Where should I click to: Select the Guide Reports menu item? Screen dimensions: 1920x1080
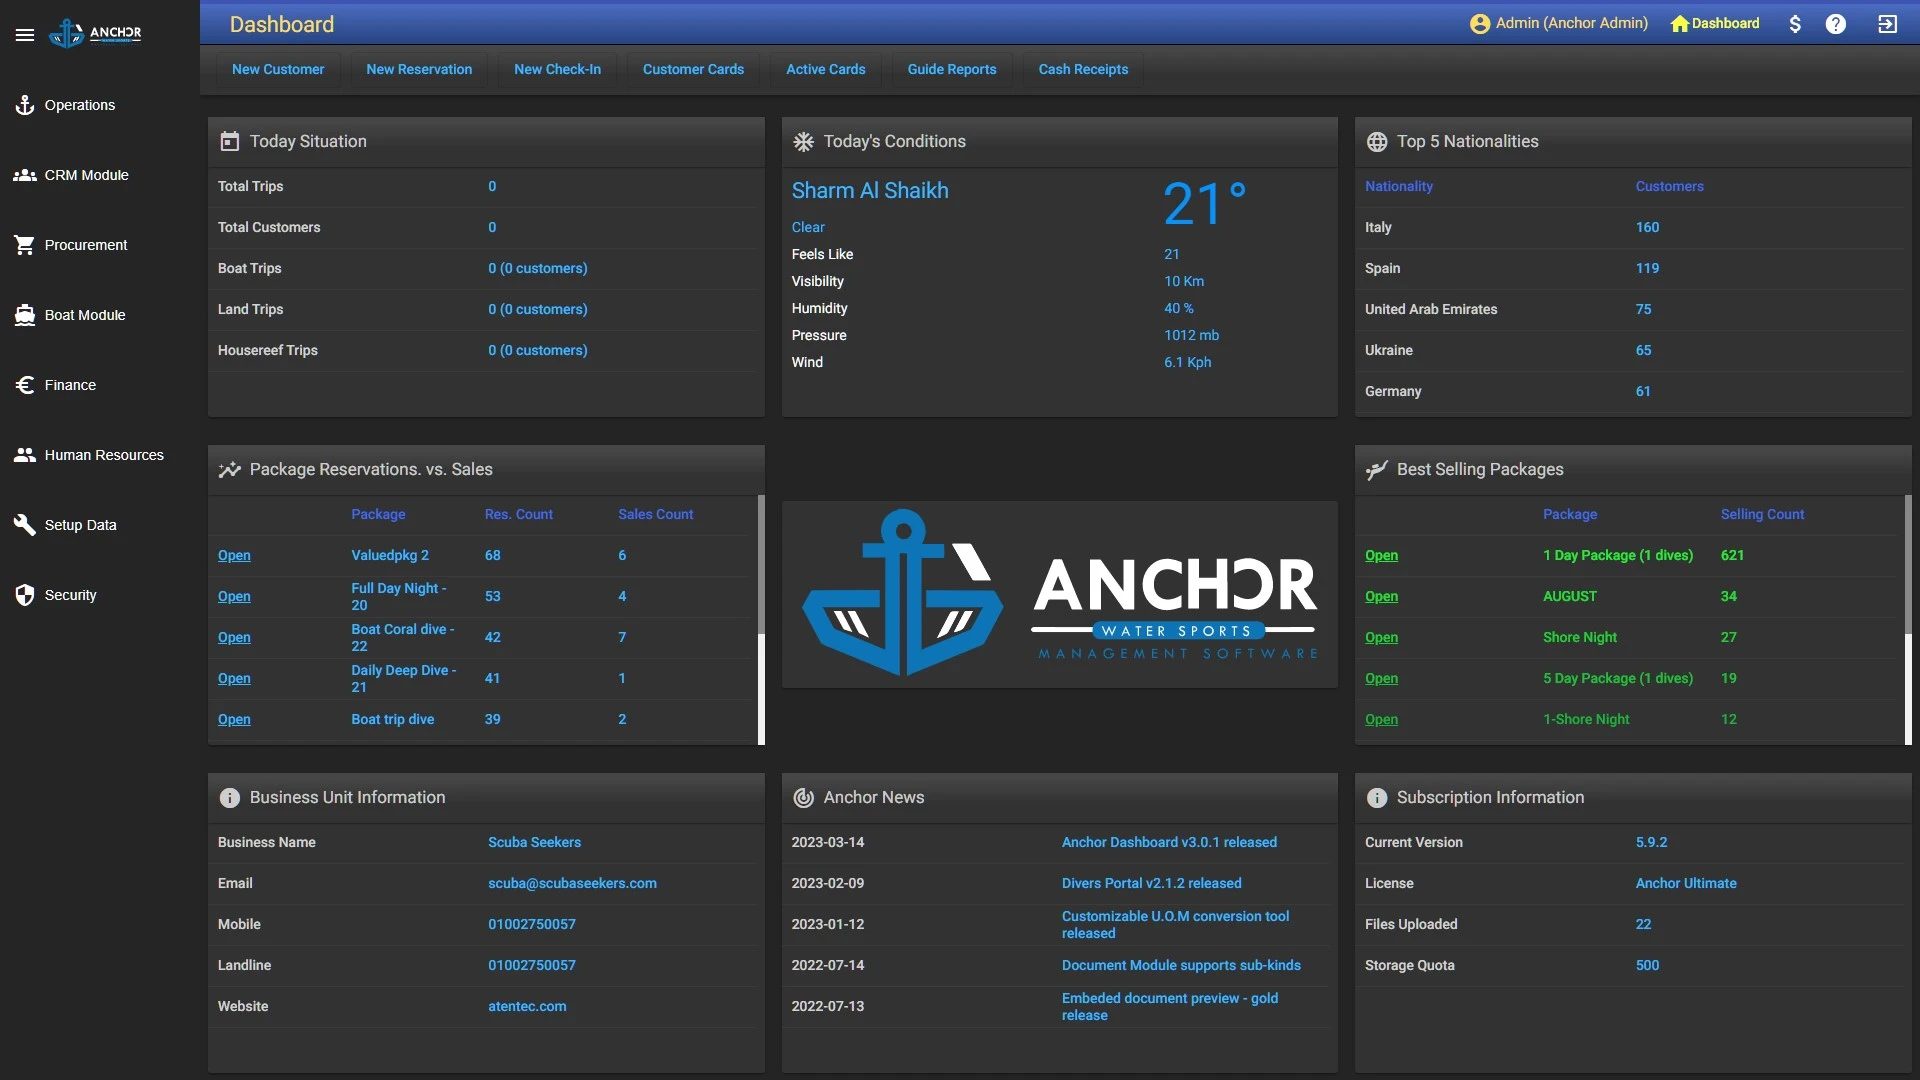coord(951,69)
